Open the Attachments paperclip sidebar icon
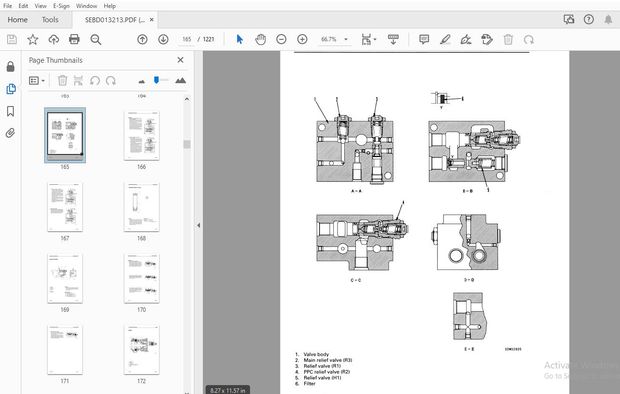Viewport: 620px width, 394px height. coord(11,133)
